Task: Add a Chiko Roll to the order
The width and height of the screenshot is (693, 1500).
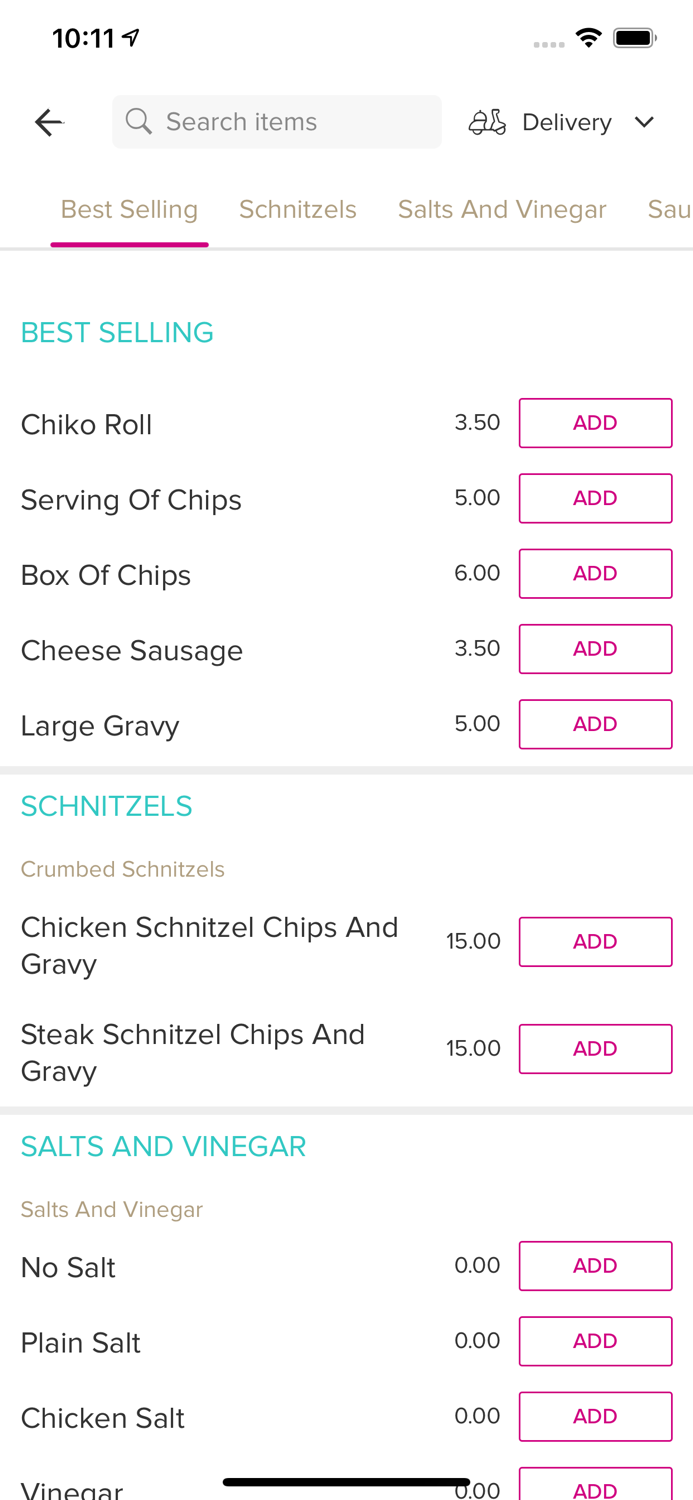Action: [595, 422]
